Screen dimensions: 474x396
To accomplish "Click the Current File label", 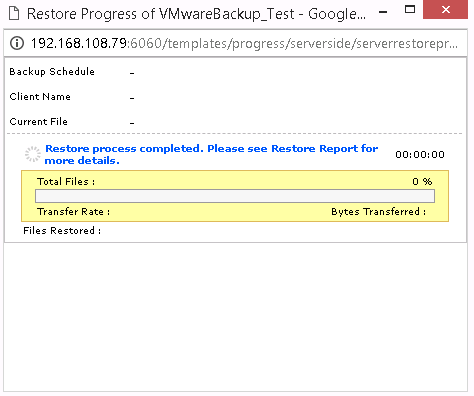I will pos(38,122).
